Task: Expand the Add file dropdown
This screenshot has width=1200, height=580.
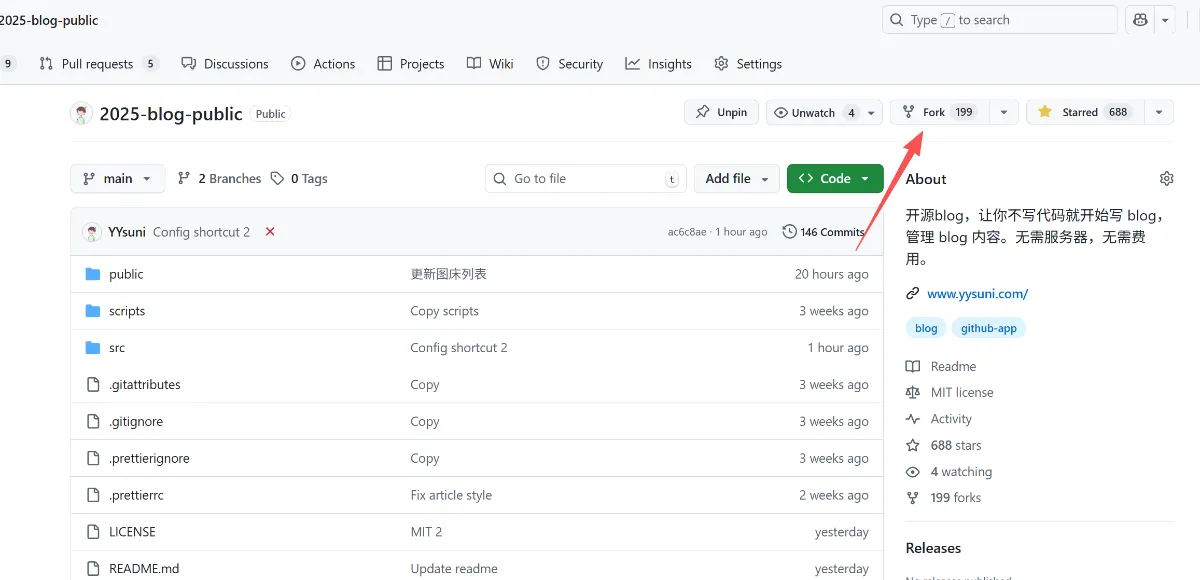Action: click(737, 179)
